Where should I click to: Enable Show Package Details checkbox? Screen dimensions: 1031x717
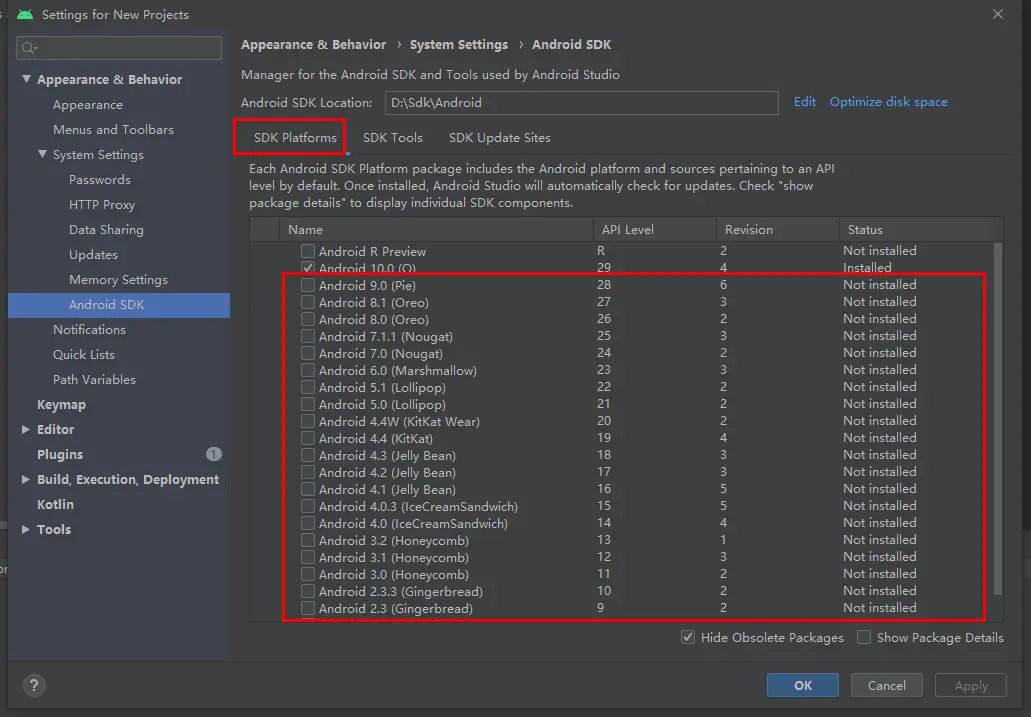tap(864, 637)
